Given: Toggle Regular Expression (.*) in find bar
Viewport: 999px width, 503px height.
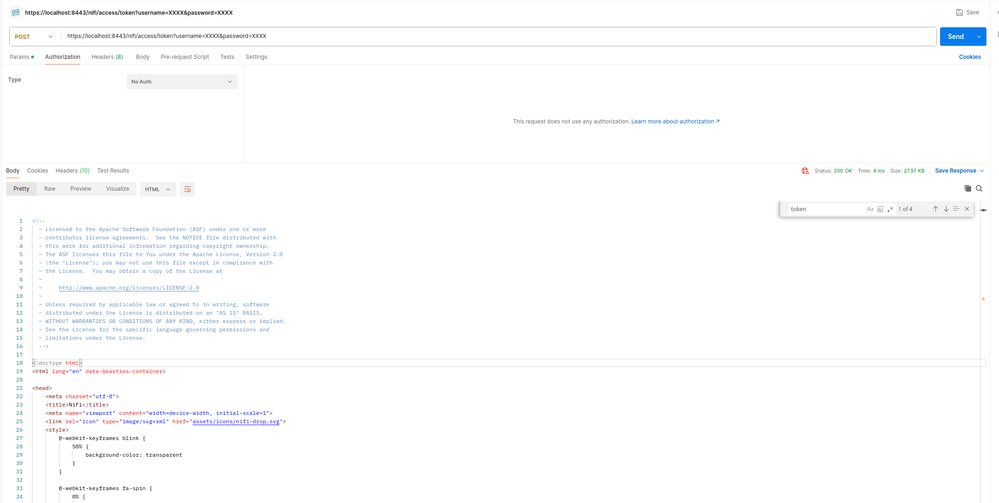Looking at the screenshot, I should (890, 209).
